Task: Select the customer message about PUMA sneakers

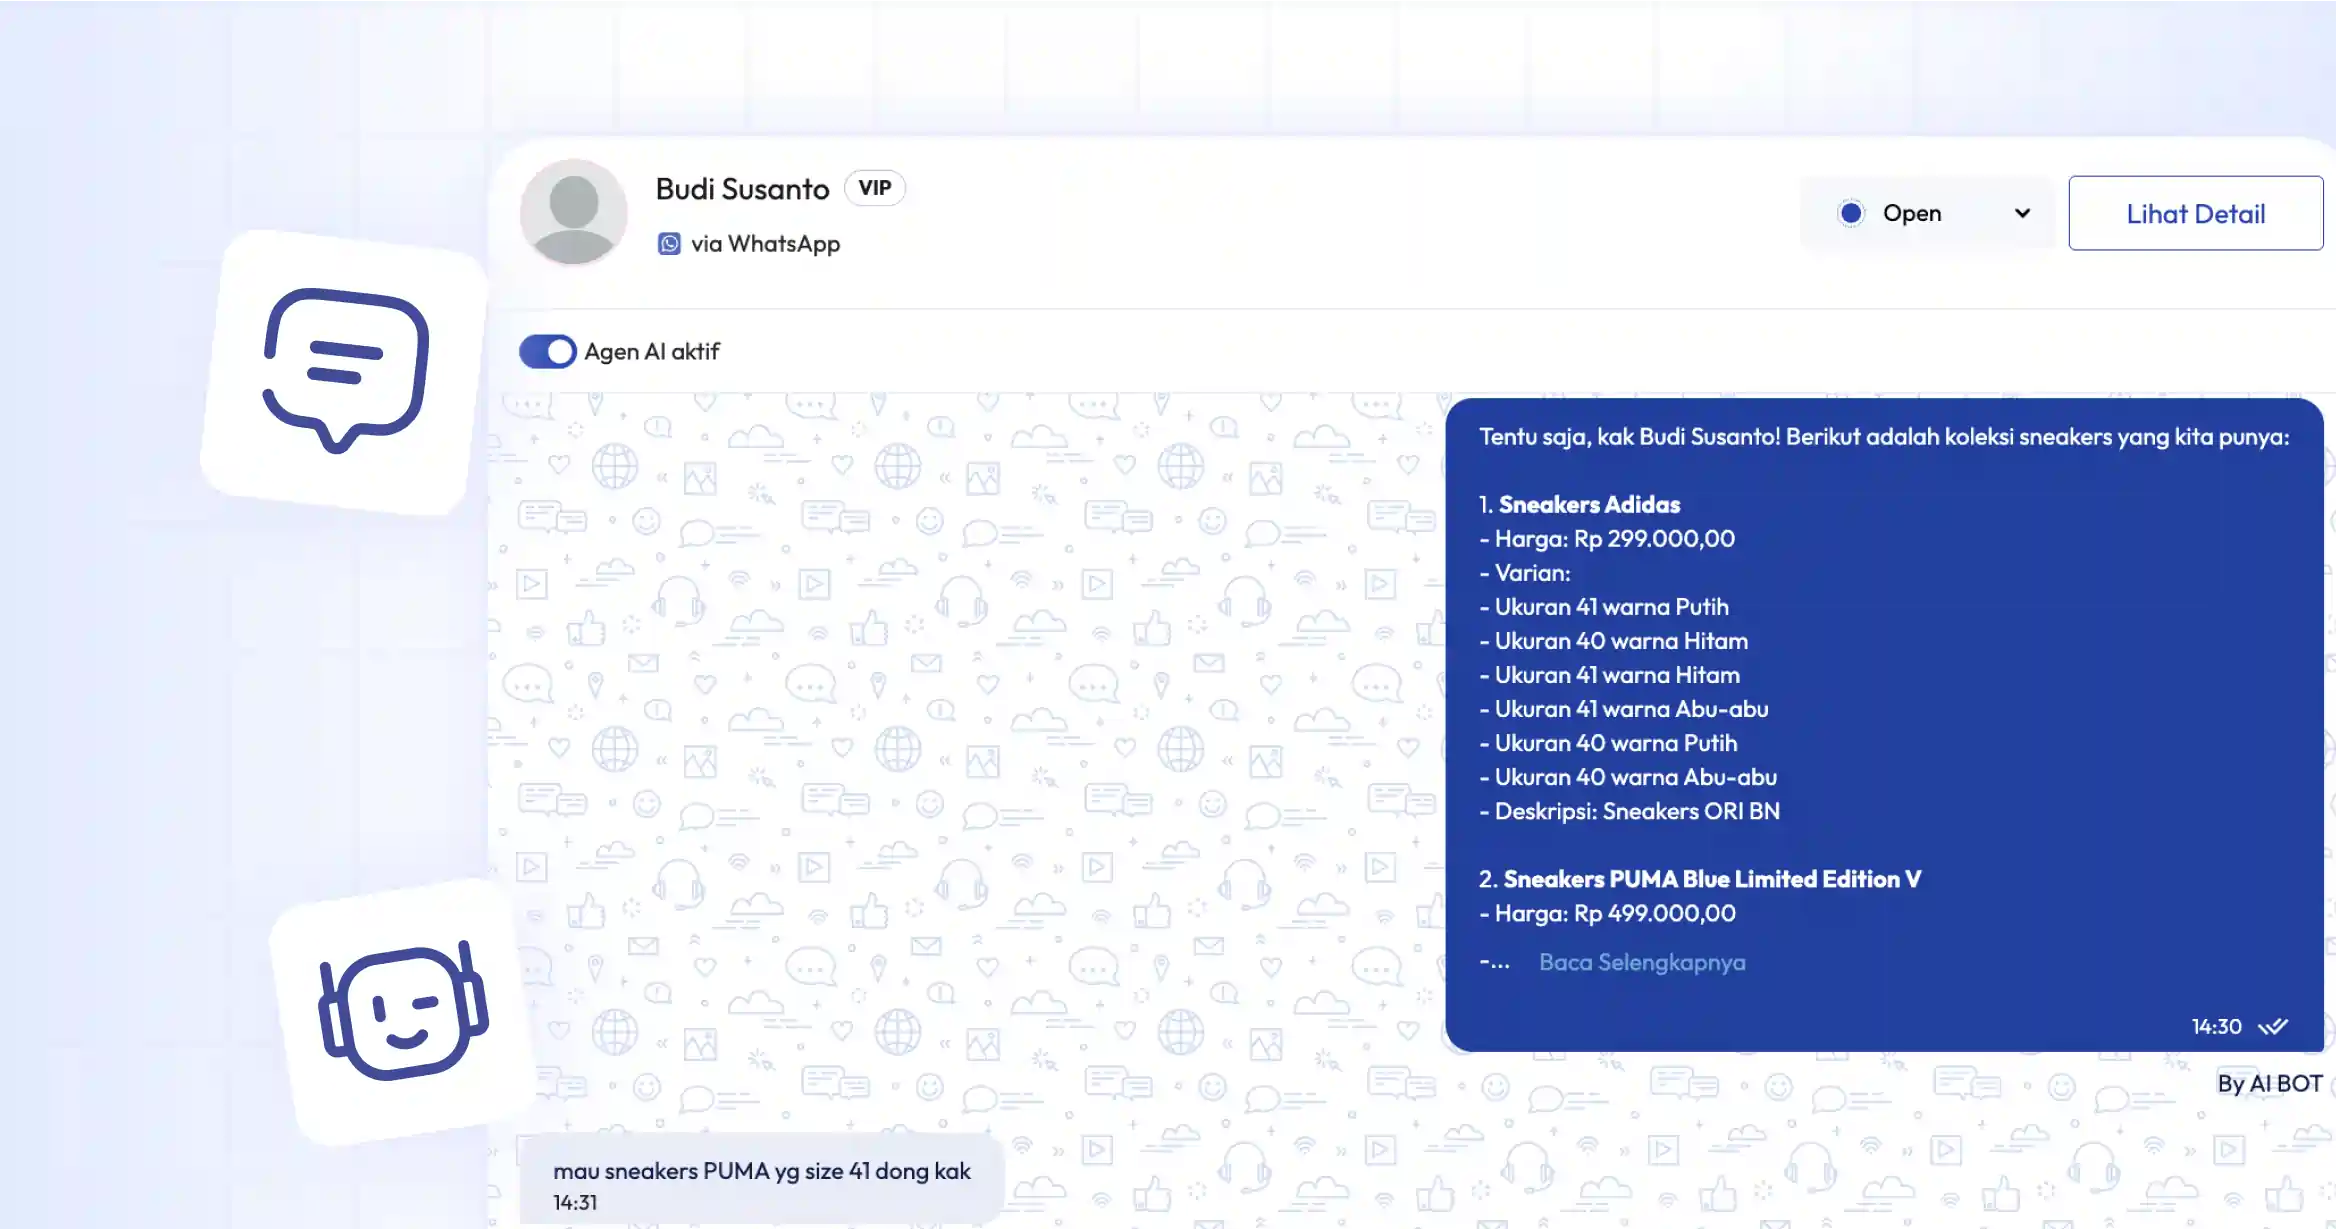Action: pyautogui.click(x=761, y=1171)
